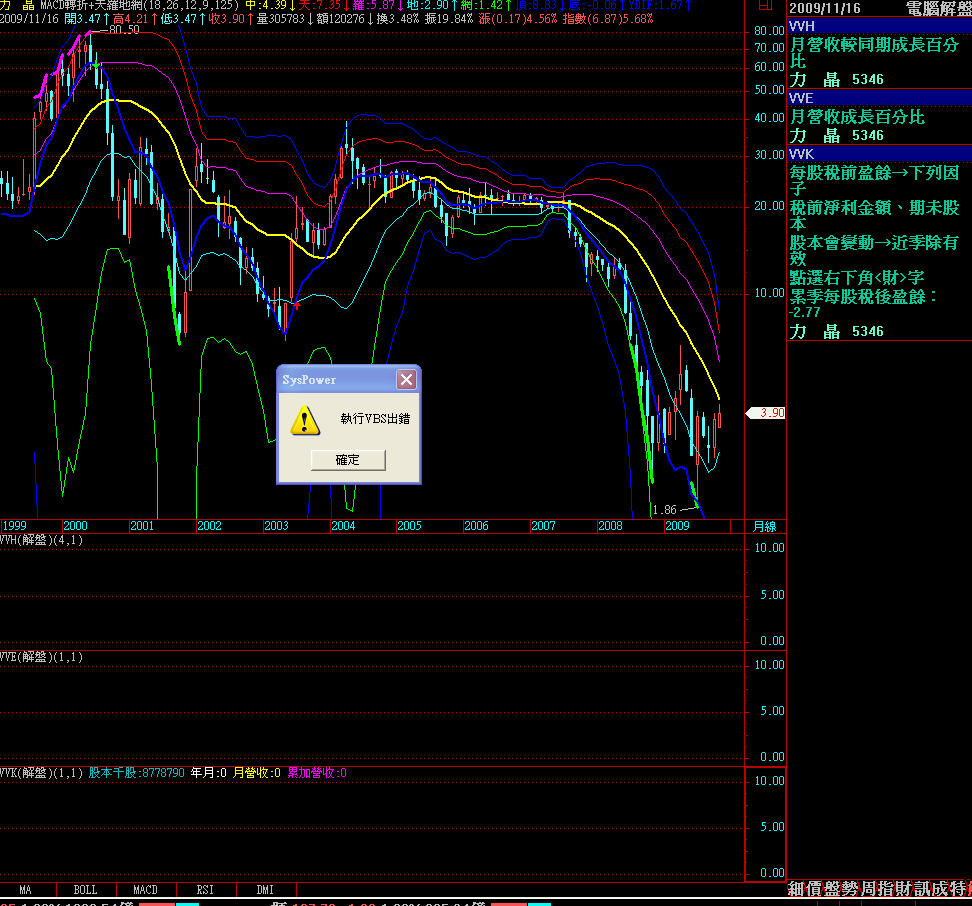Click the 3.90 current price label
Viewport: 972px width, 906px height.
pyautogui.click(x=770, y=413)
